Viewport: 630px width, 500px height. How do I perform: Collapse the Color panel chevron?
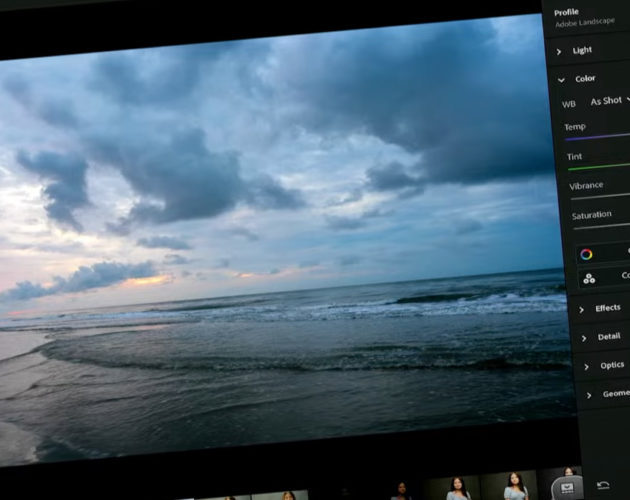tap(561, 80)
